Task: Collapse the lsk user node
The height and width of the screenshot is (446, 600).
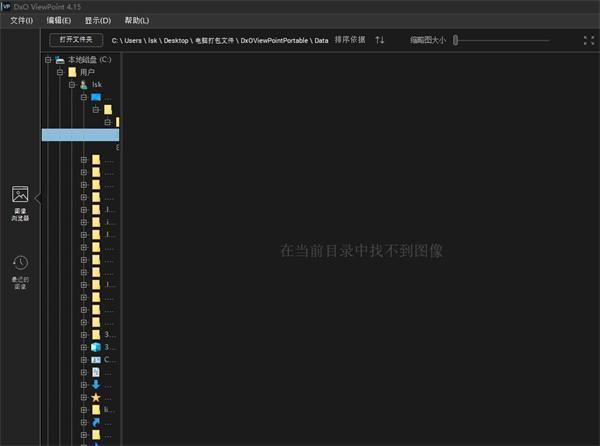Action: pyautogui.click(x=72, y=85)
